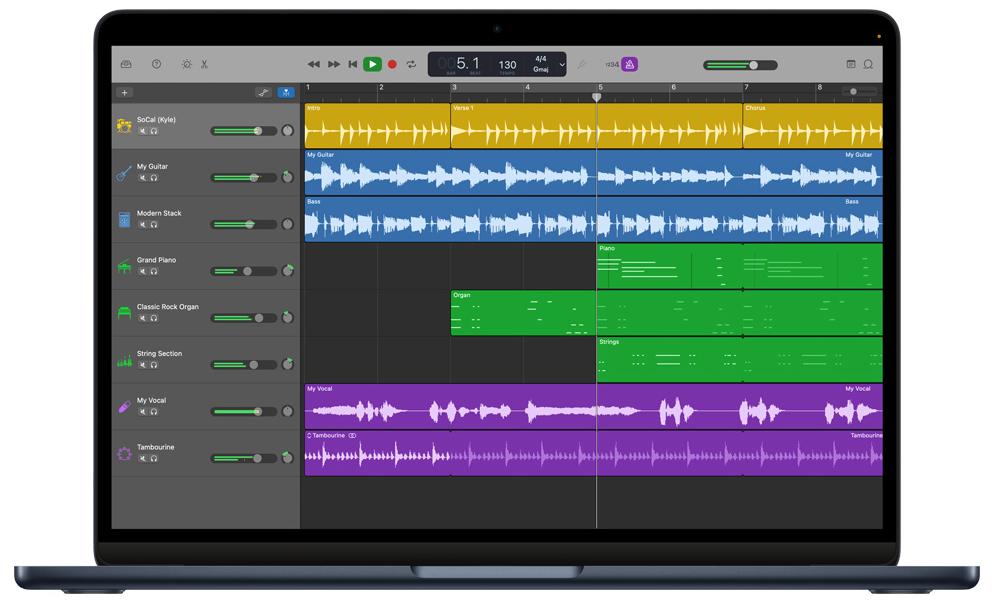Expand the LCD display mode dropdown
The height and width of the screenshot is (609, 1001).
point(562,65)
